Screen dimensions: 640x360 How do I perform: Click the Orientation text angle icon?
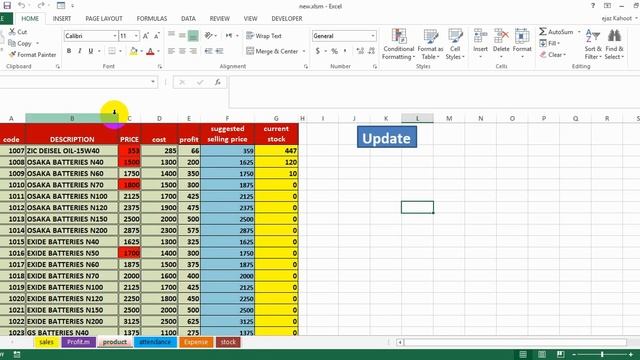pos(209,36)
